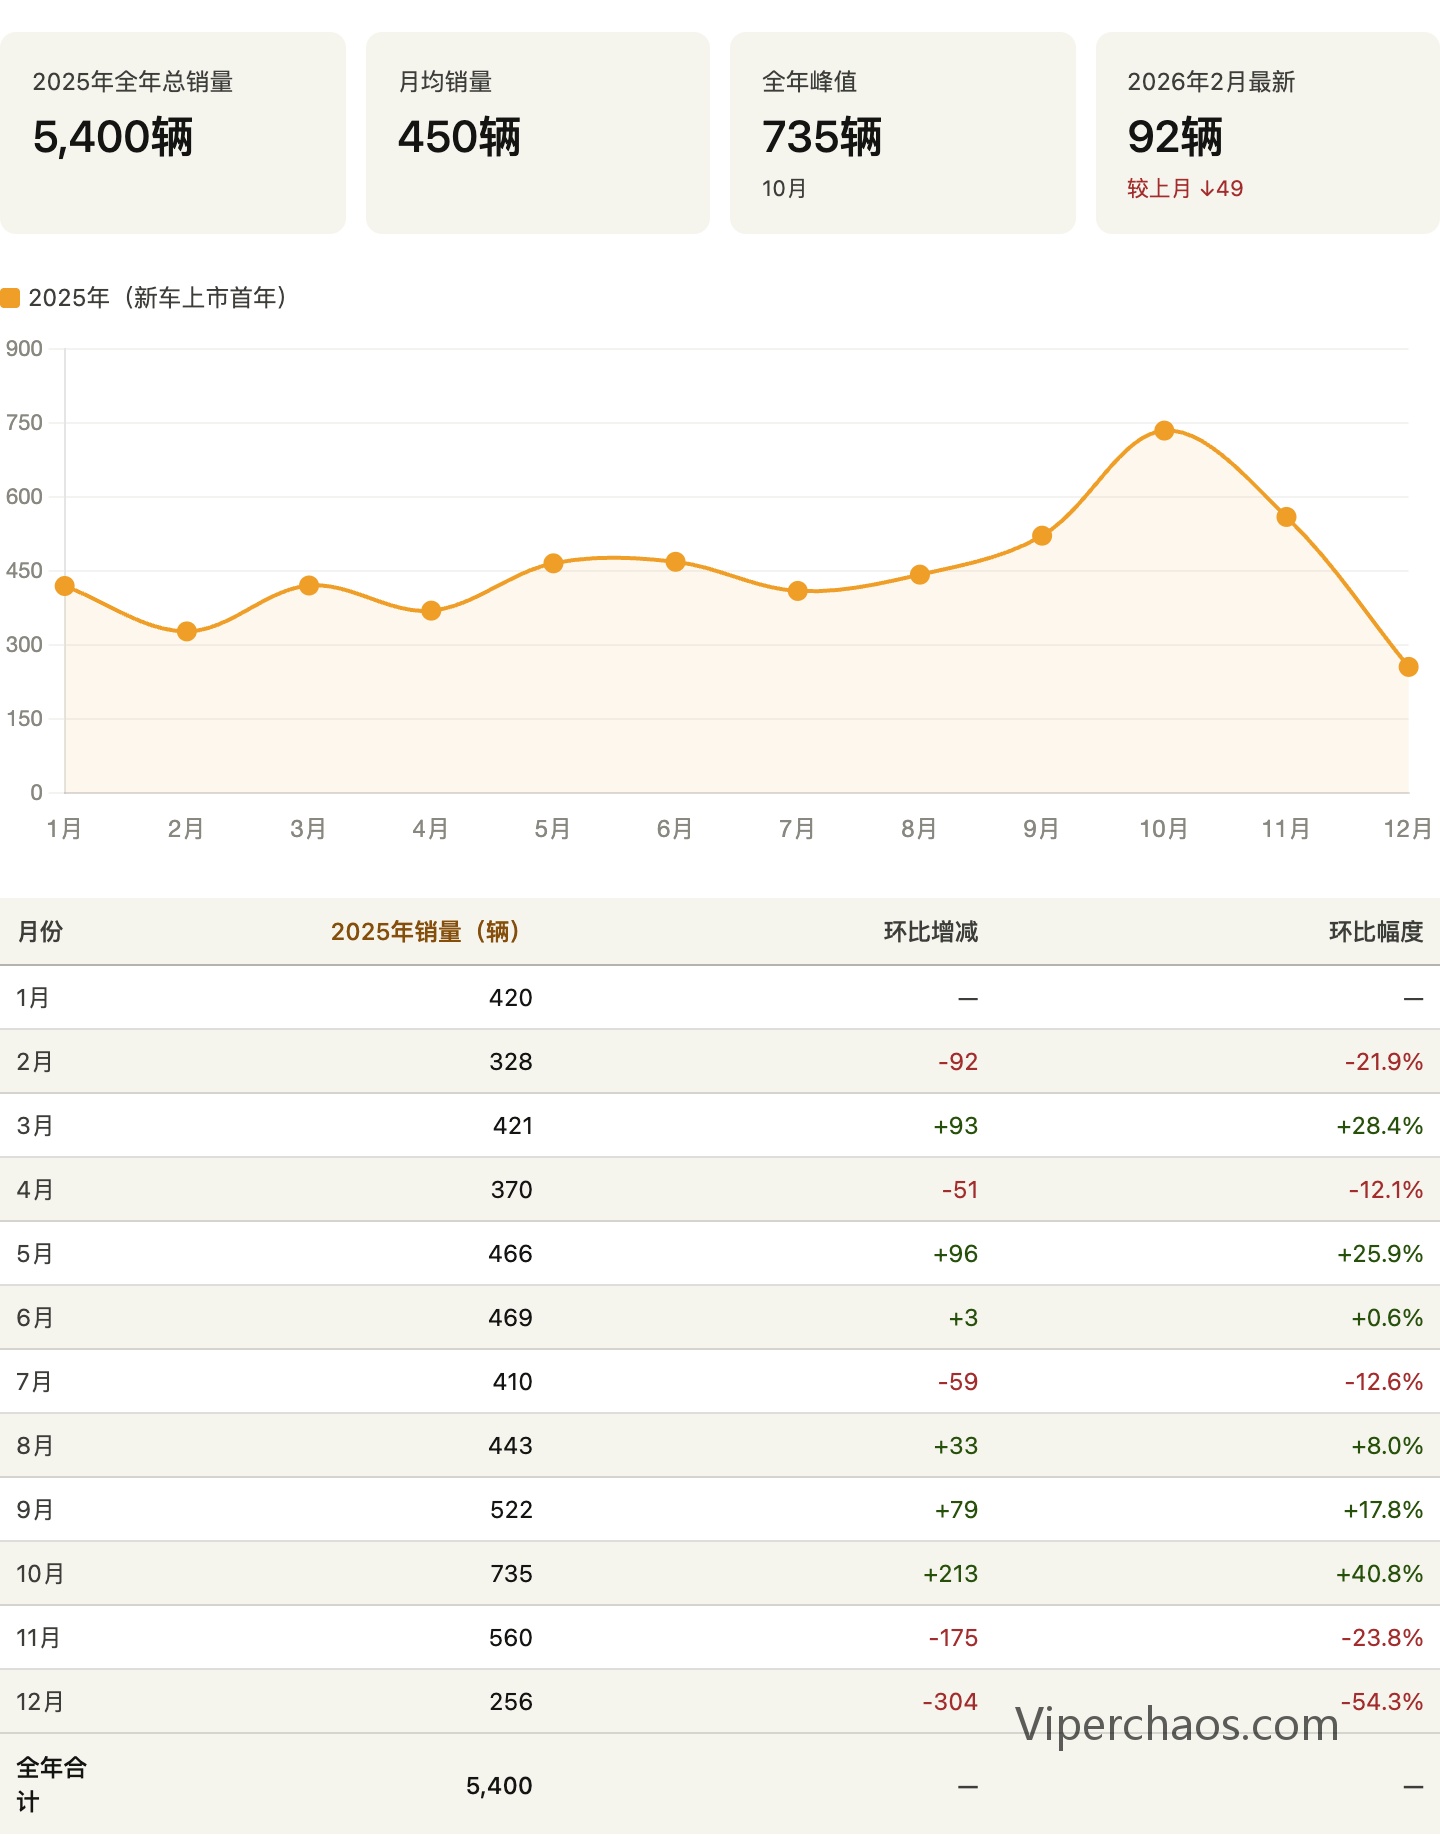1440x1840 pixels.
Task: Open the 全年峰值 735辆 card
Action: 903,133
